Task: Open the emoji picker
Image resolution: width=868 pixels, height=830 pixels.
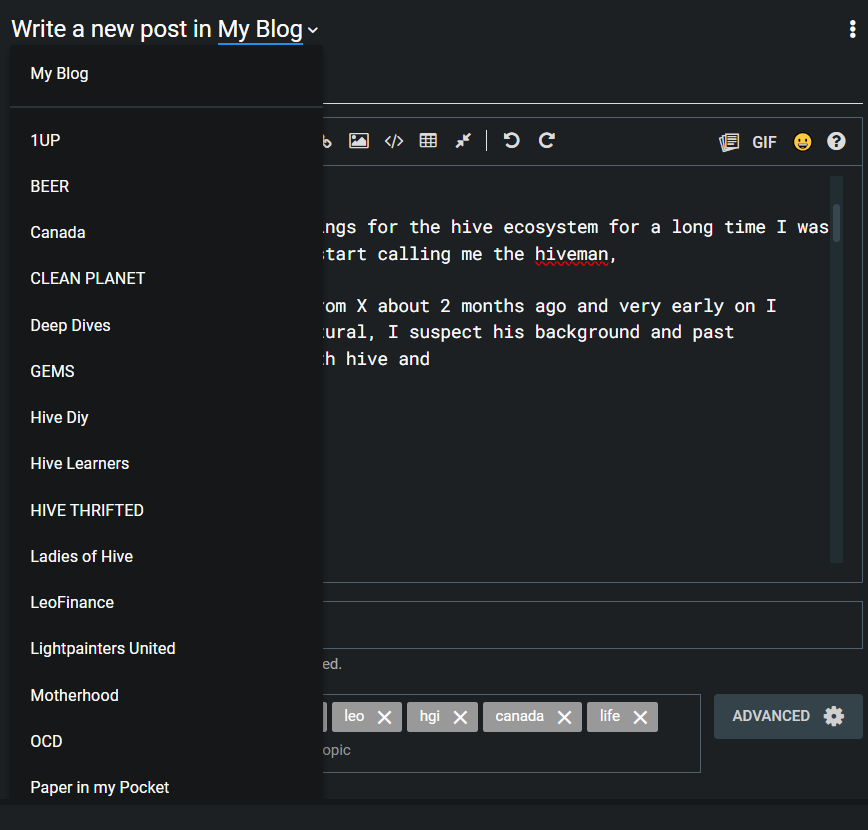Action: [802, 142]
